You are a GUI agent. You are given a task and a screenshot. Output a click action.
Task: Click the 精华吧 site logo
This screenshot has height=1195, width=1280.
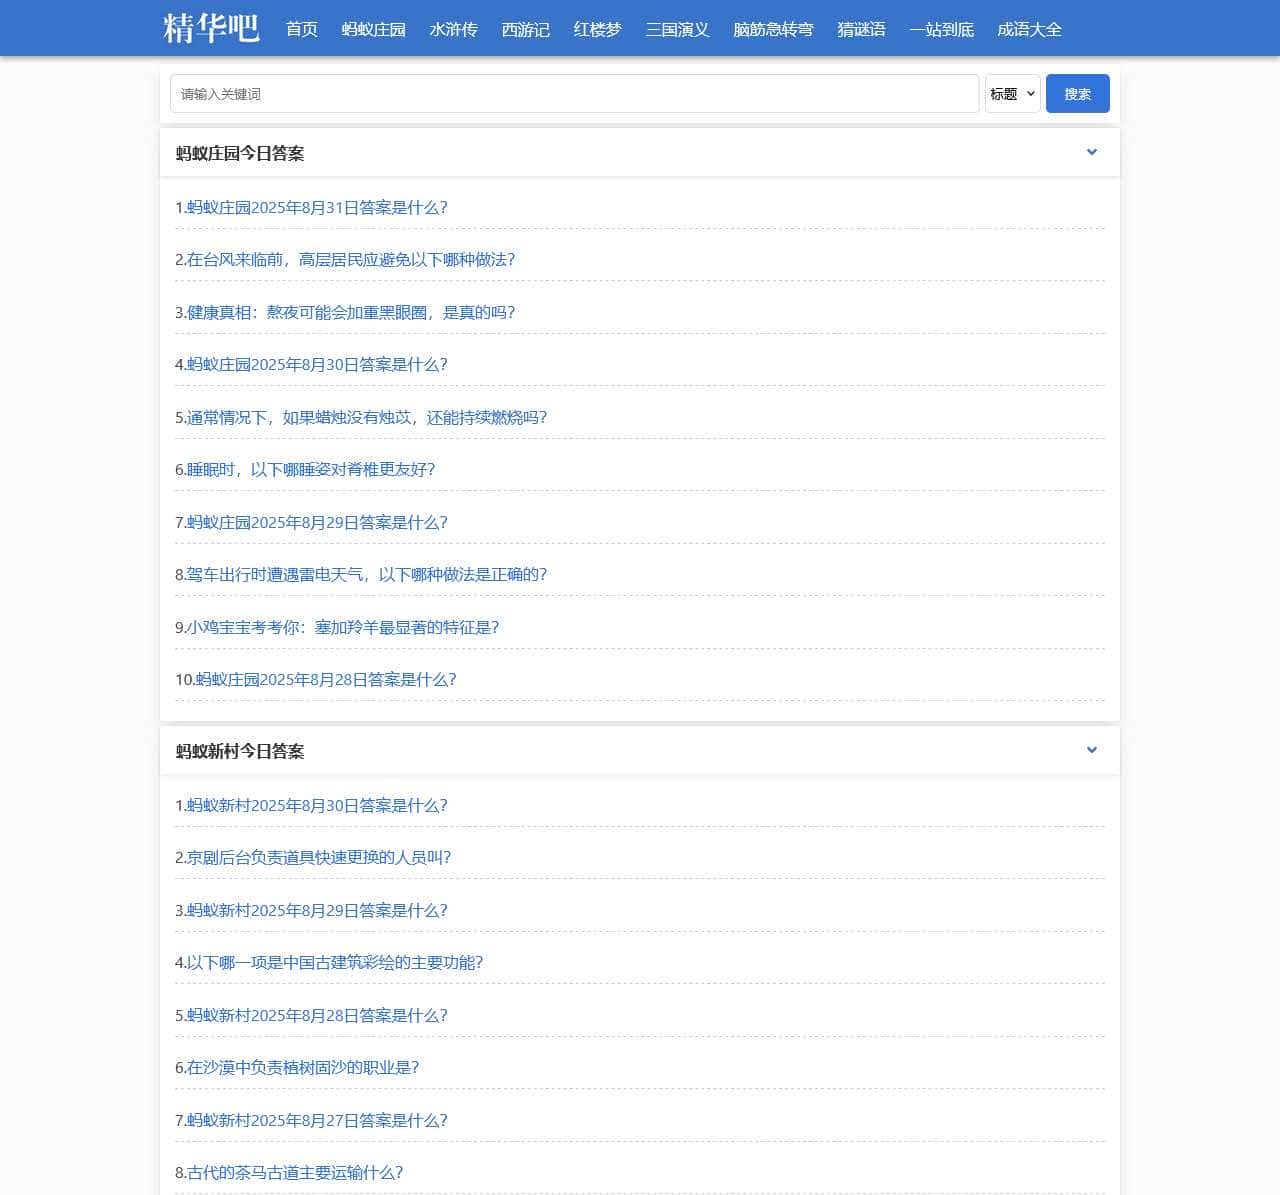pyautogui.click(x=211, y=28)
